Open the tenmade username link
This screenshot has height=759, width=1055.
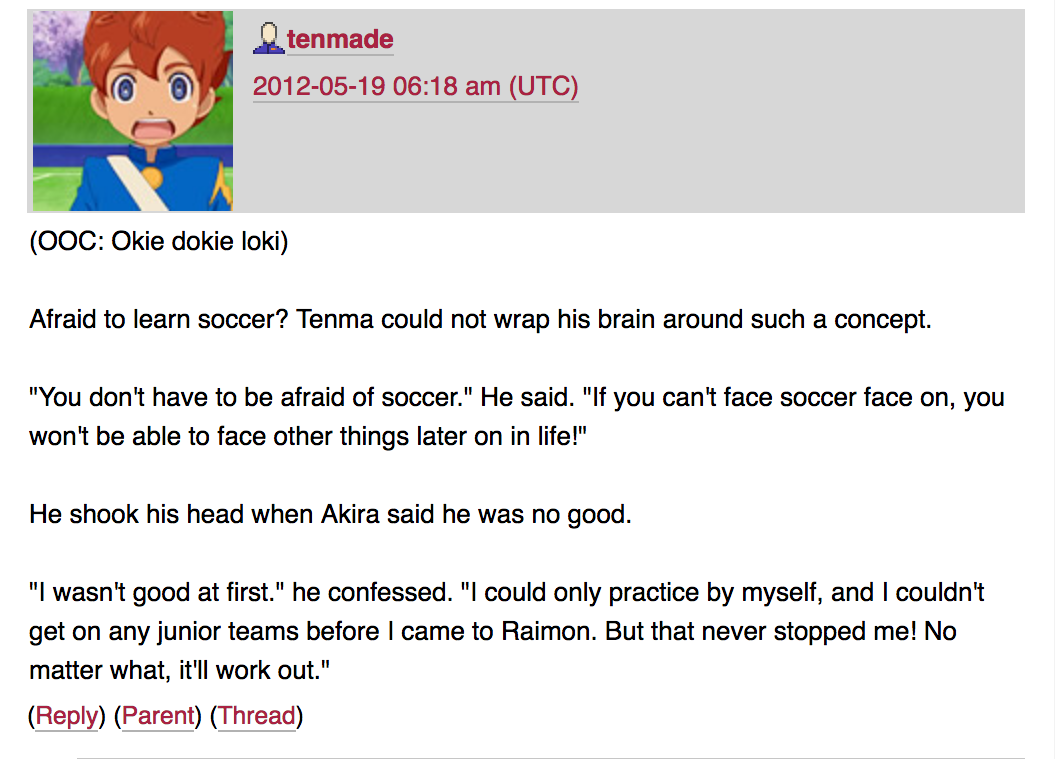340,40
